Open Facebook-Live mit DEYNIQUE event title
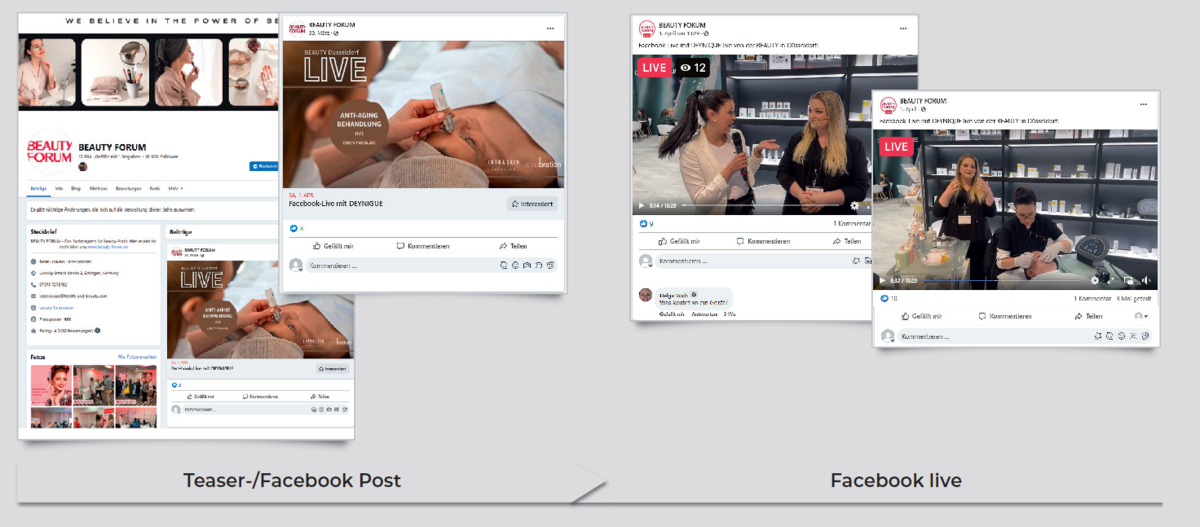This screenshot has height=527, width=1200. tap(336, 204)
